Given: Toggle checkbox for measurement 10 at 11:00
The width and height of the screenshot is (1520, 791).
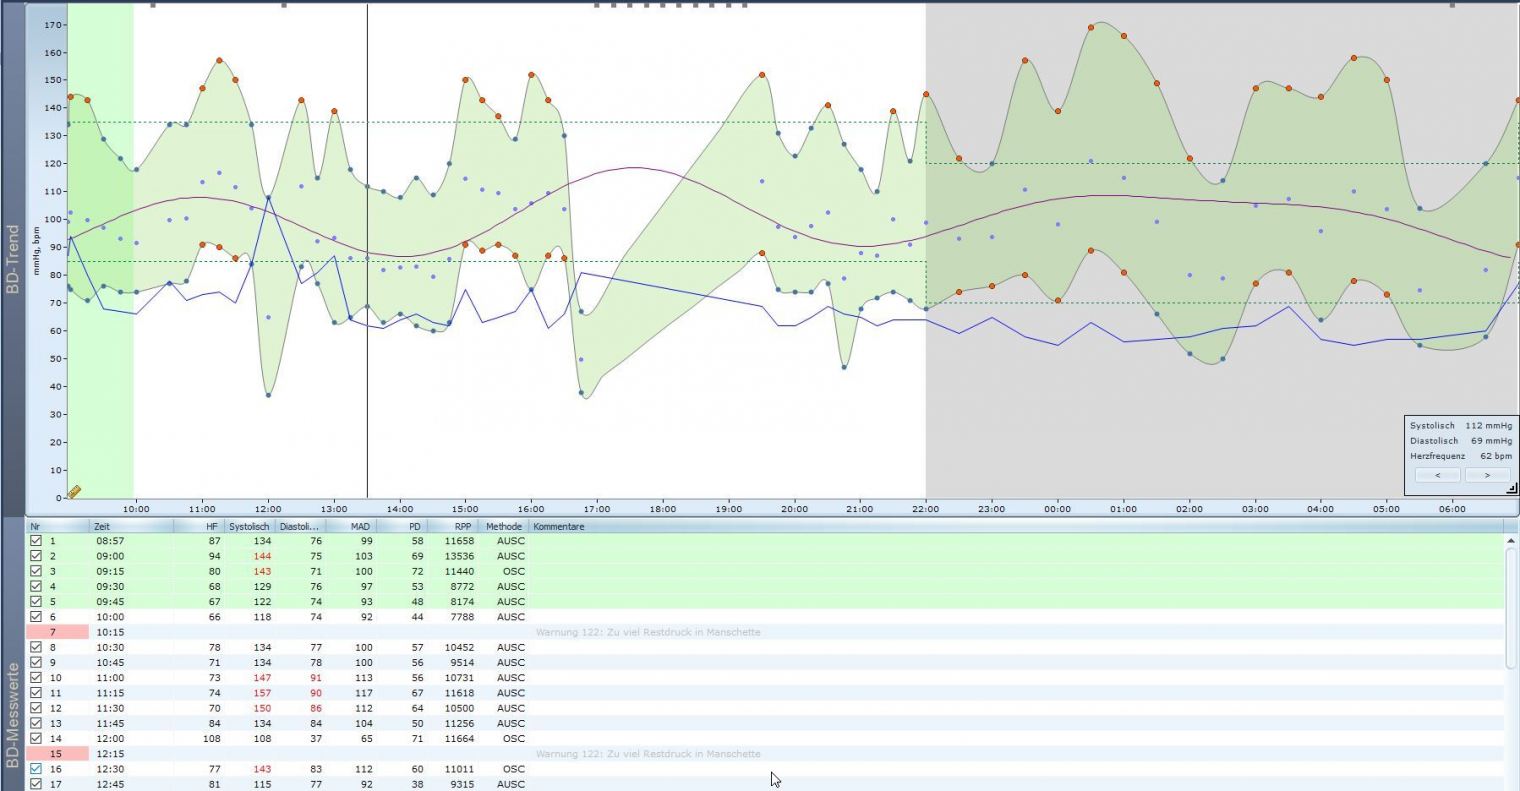Looking at the screenshot, I should [x=36, y=678].
